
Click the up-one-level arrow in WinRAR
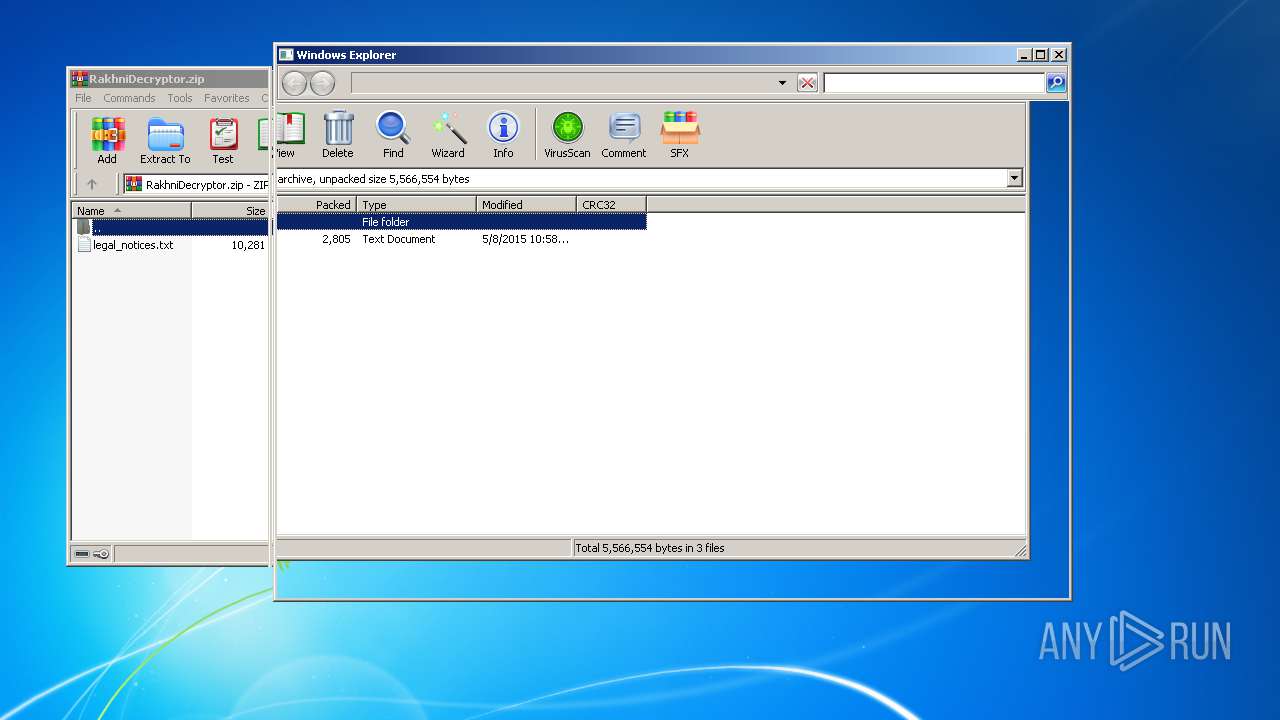click(92, 184)
